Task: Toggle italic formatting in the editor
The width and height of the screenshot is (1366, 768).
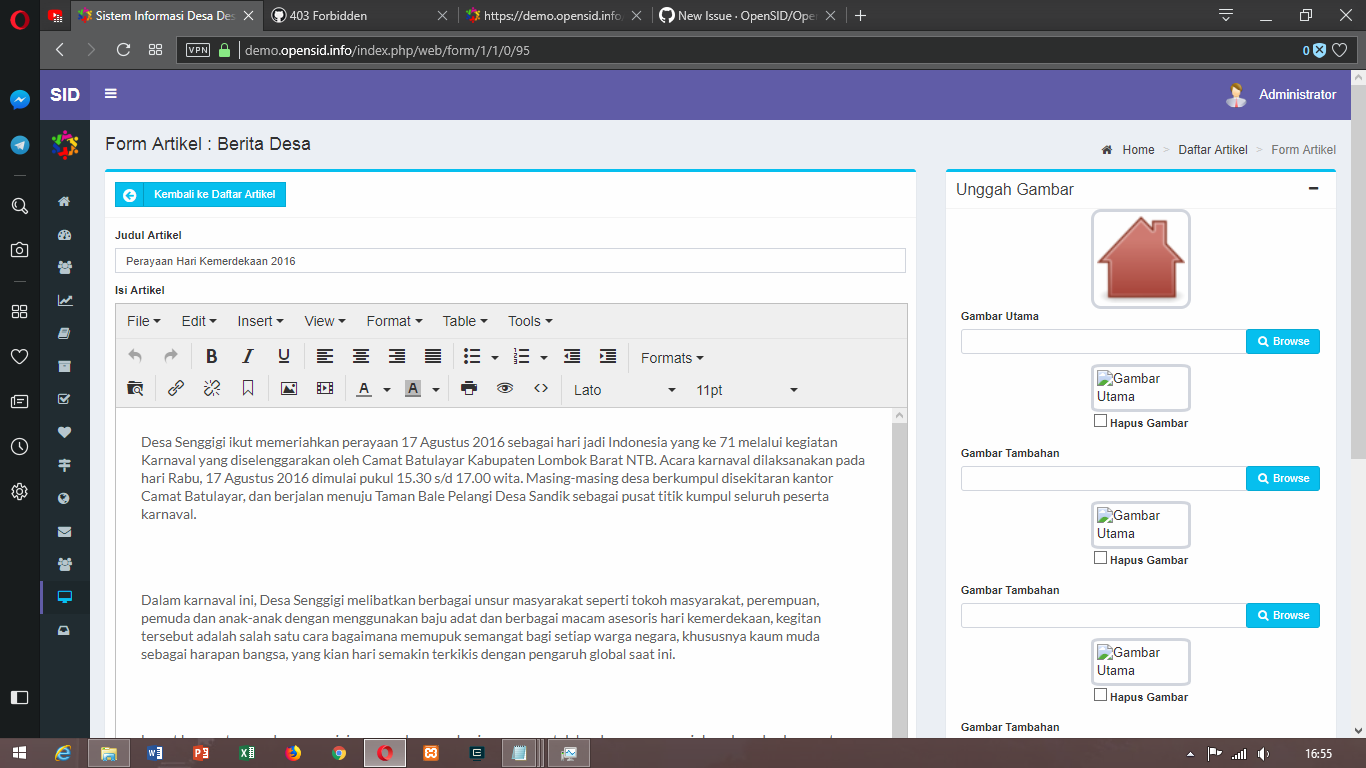Action: [248, 357]
